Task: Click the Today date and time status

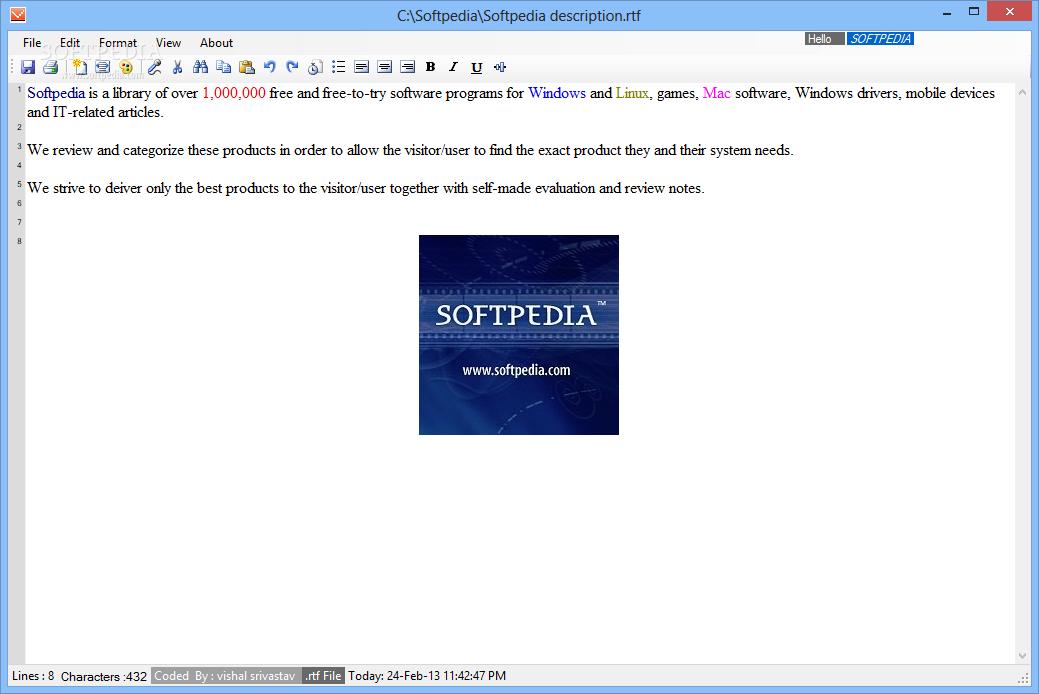Action: [427, 676]
